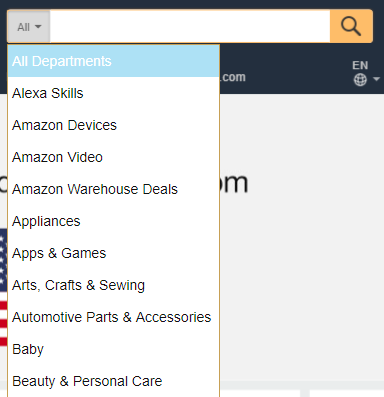Open the EN language selector arrow
384x397 pixels.
coord(377,79)
